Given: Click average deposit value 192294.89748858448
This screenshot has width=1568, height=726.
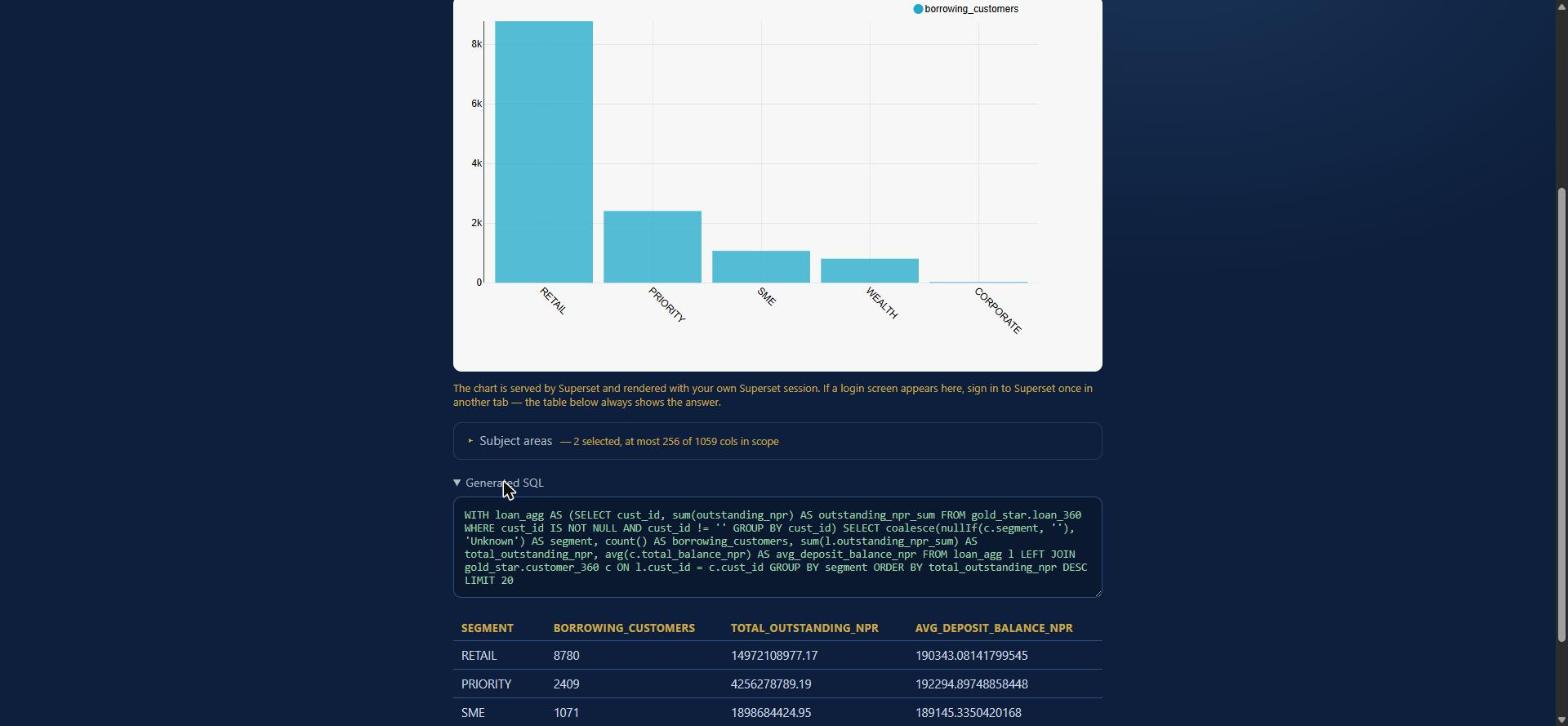Looking at the screenshot, I should pos(971,684).
